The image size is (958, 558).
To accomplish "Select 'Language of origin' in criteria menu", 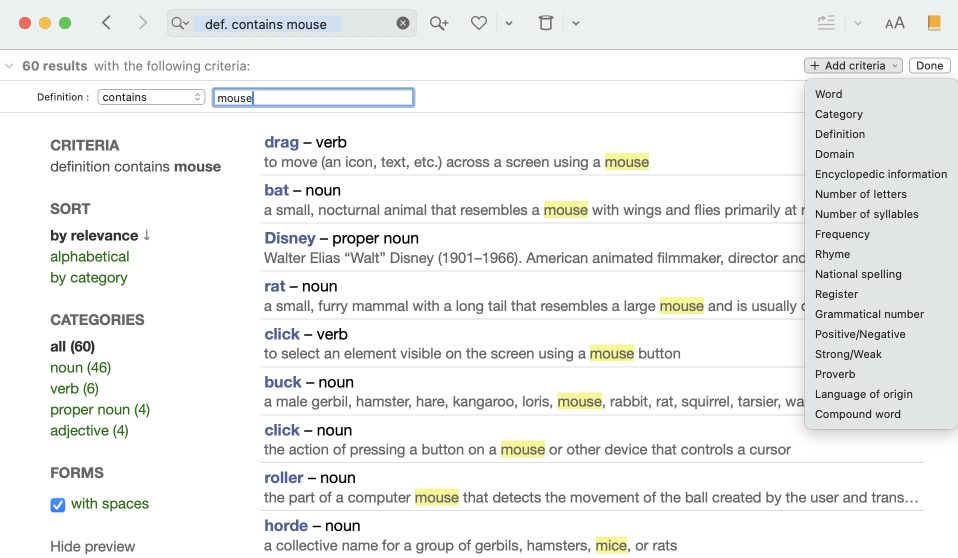I will click(x=863, y=394).
